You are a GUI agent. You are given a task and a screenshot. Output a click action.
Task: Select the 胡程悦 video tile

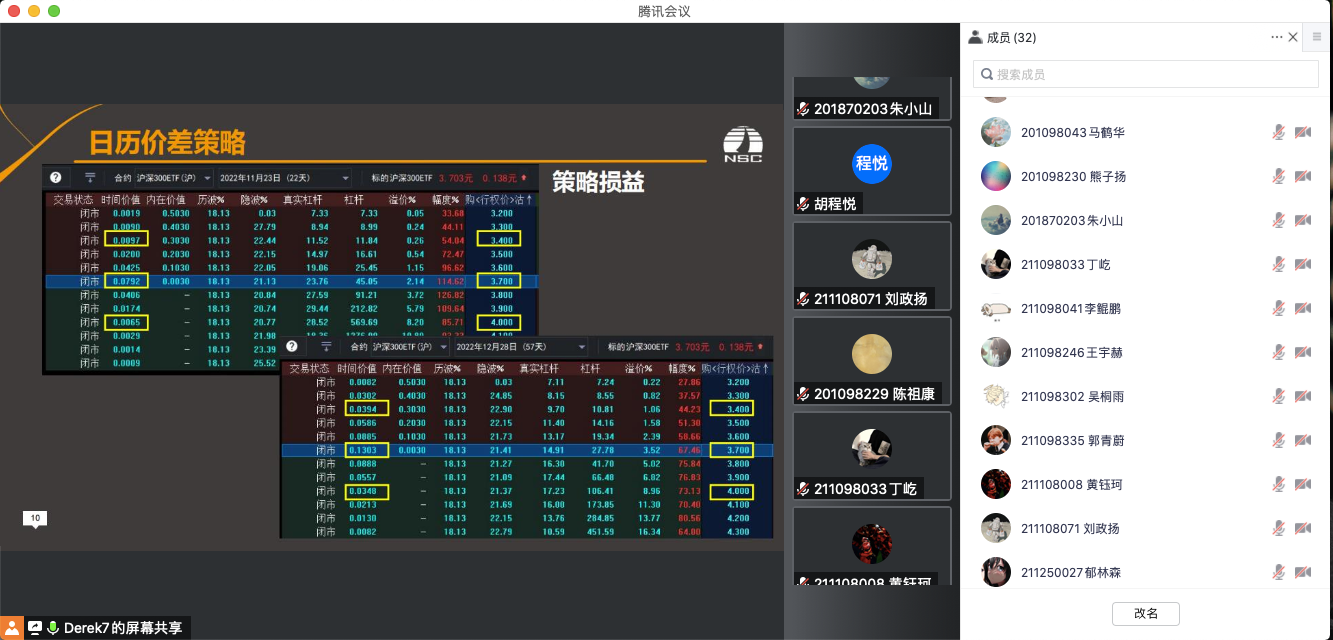(871, 171)
